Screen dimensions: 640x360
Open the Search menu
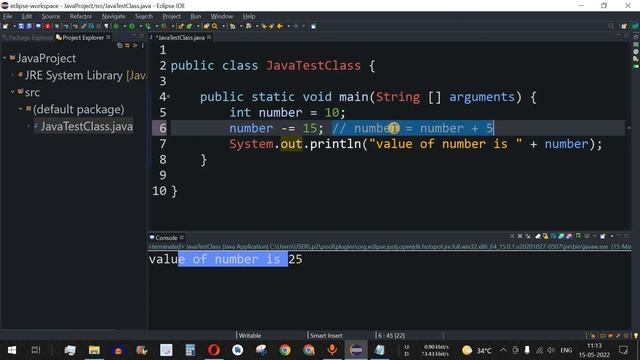tap(144, 16)
